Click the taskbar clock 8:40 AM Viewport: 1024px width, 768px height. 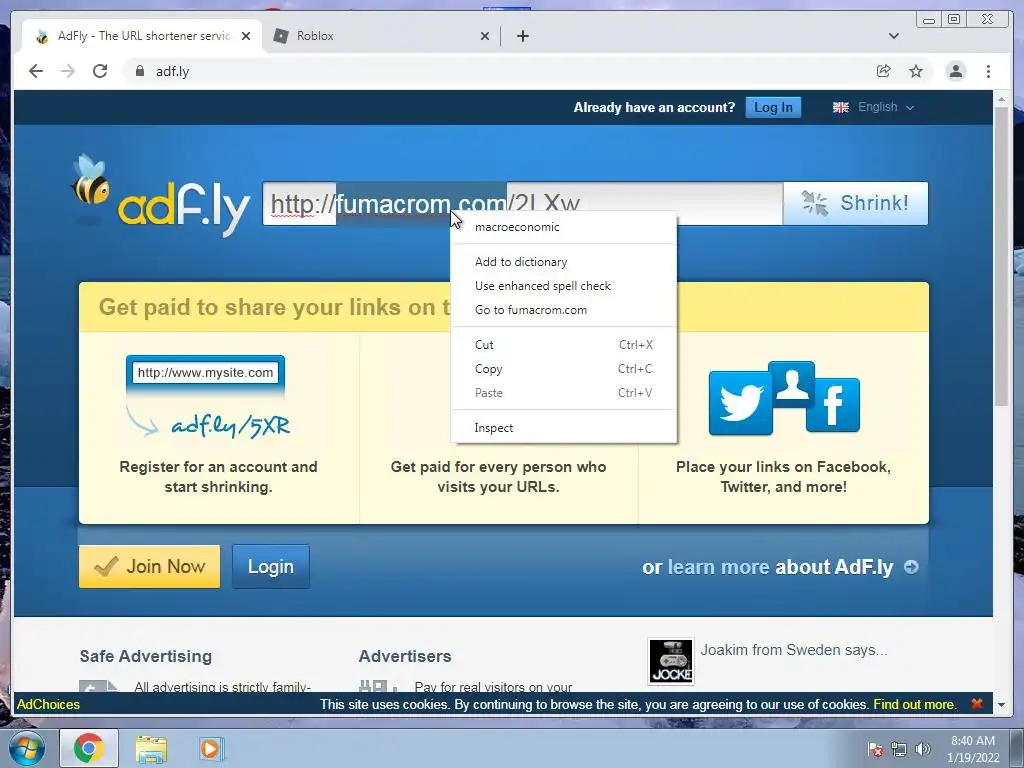click(x=973, y=749)
